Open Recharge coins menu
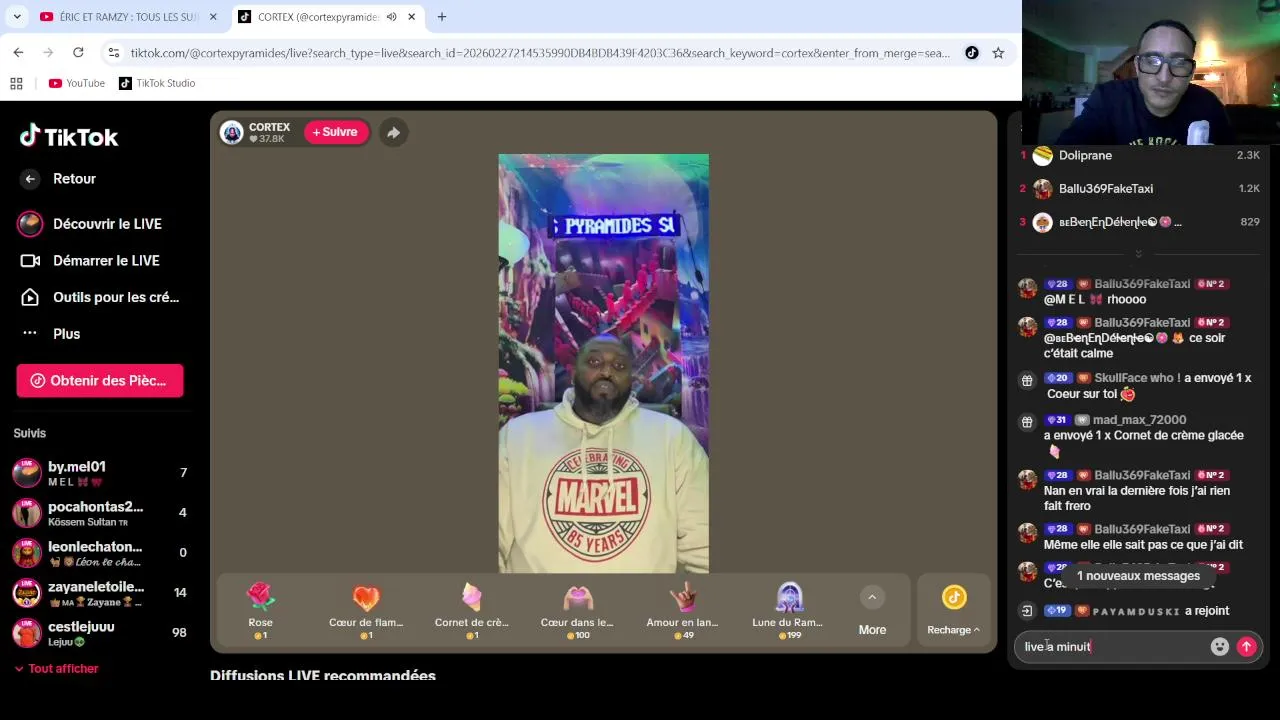The image size is (1280, 720). click(x=954, y=611)
